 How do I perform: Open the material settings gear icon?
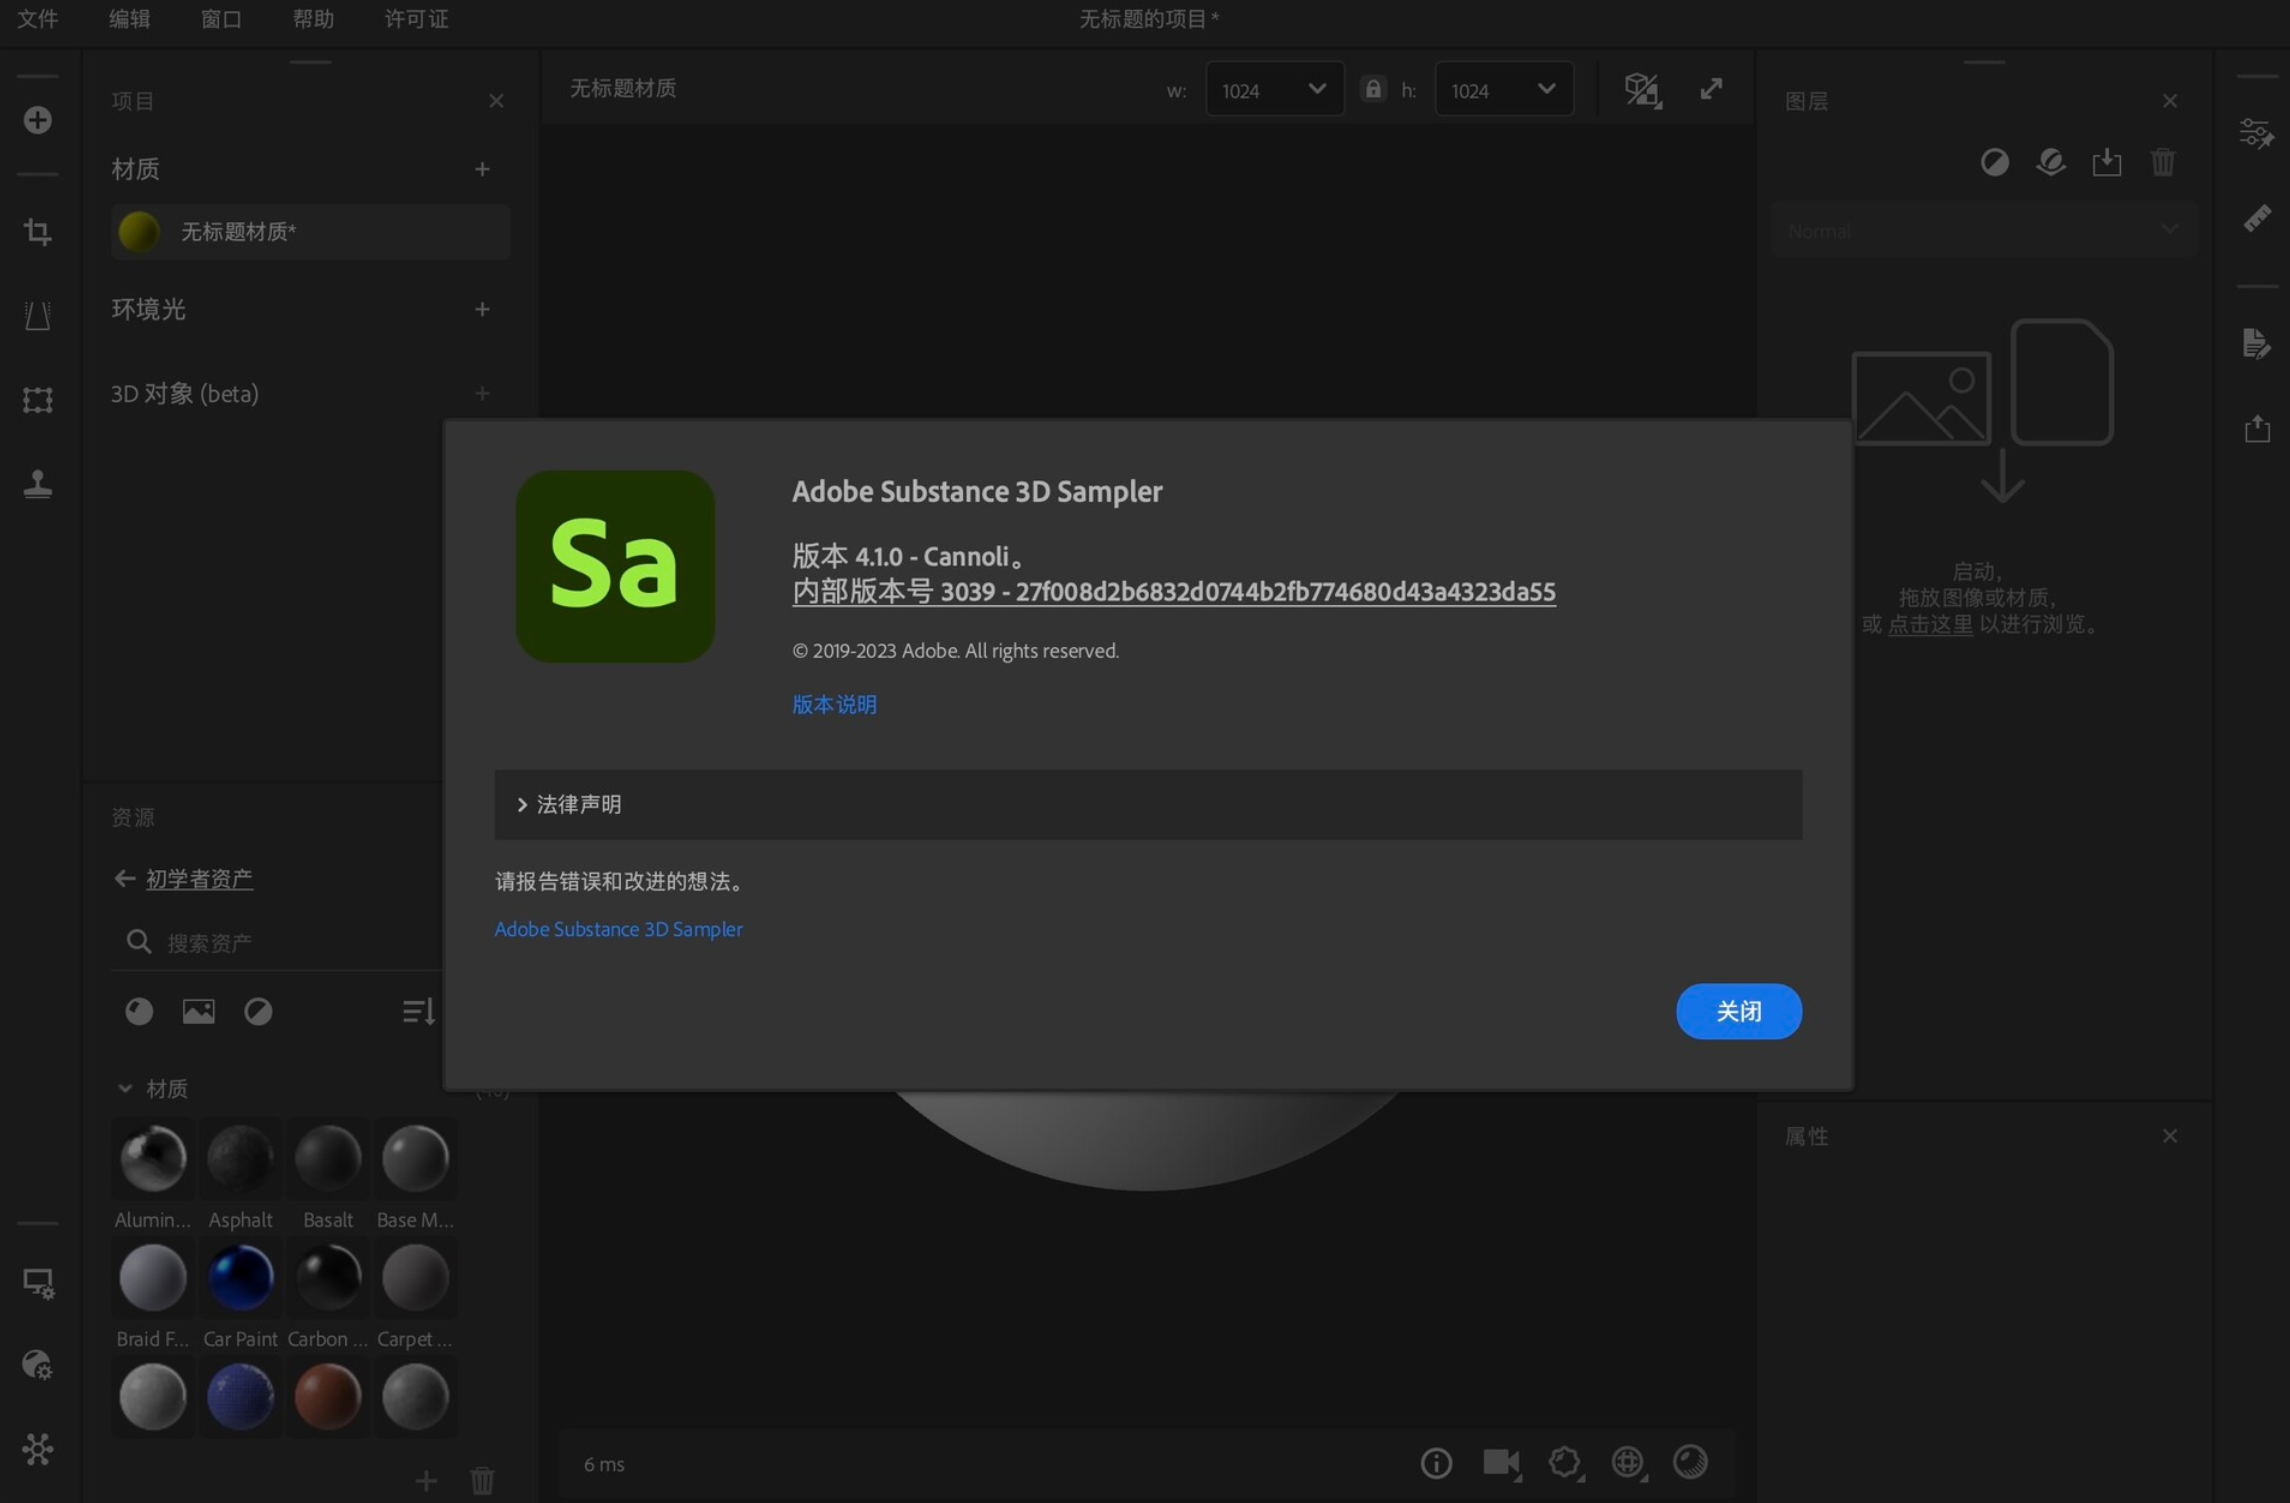38,1365
